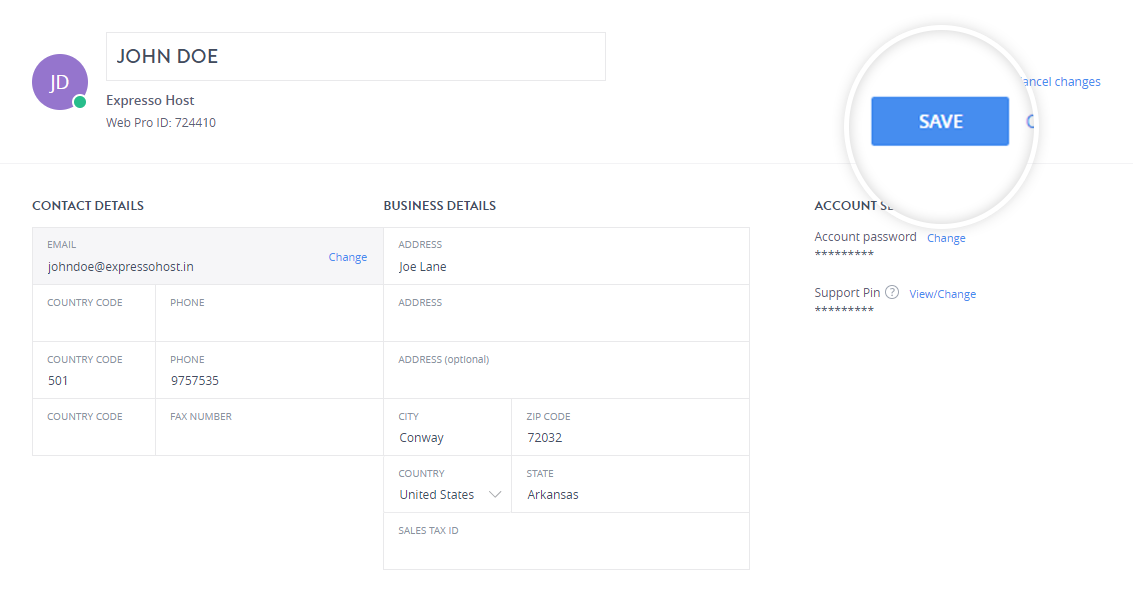Viewport: 1133px width, 602px height.
Task: Click the green online status dot
Action: [x=80, y=102]
